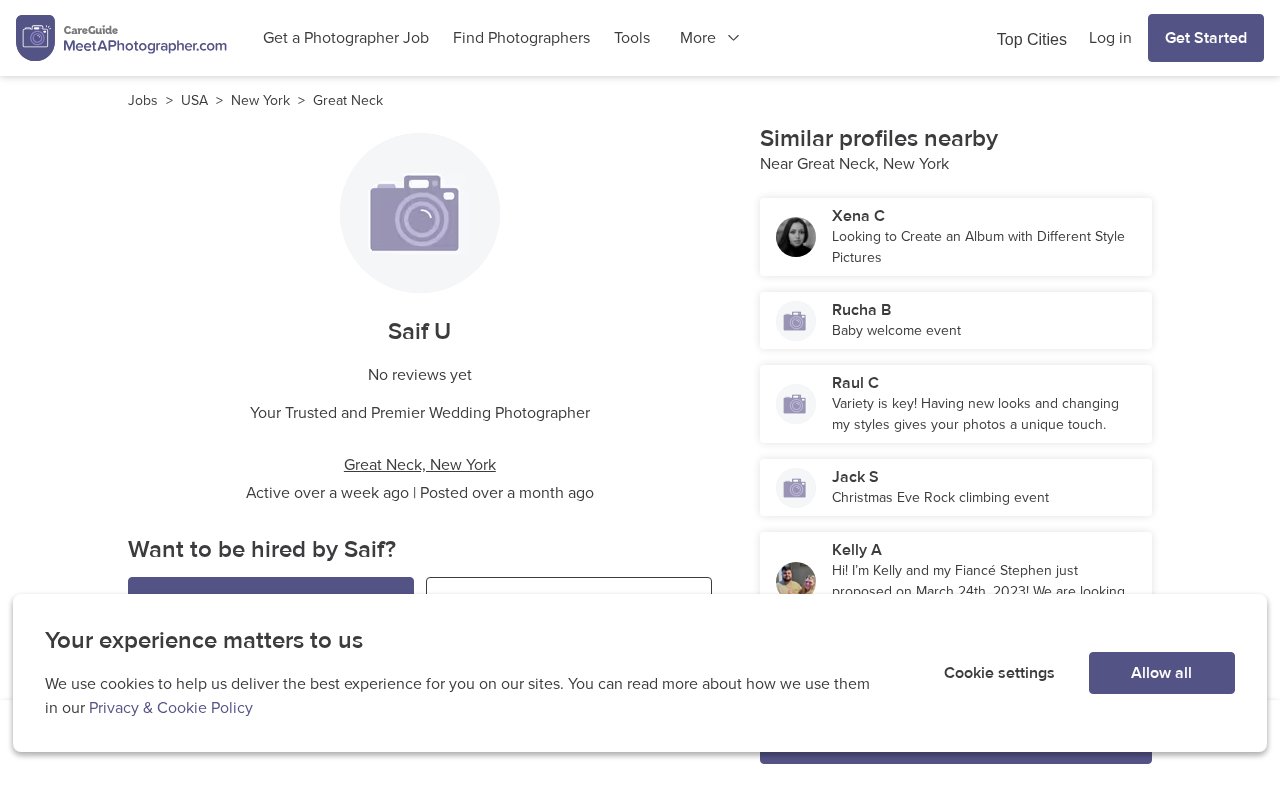Expand the More dropdown menu
1280x800 pixels.
[x=710, y=38]
